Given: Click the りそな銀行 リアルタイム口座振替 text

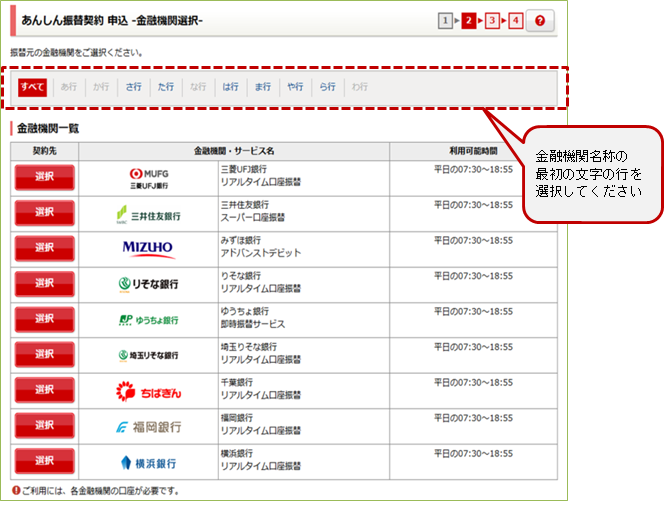Looking at the screenshot, I should pos(261,282).
